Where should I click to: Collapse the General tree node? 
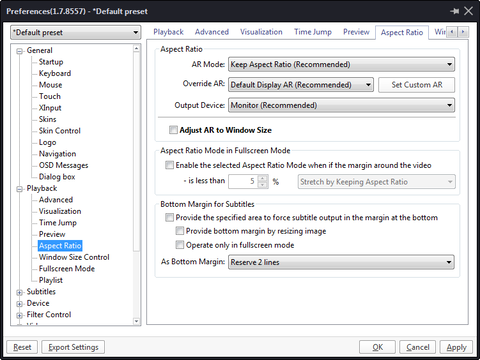click(x=20, y=51)
